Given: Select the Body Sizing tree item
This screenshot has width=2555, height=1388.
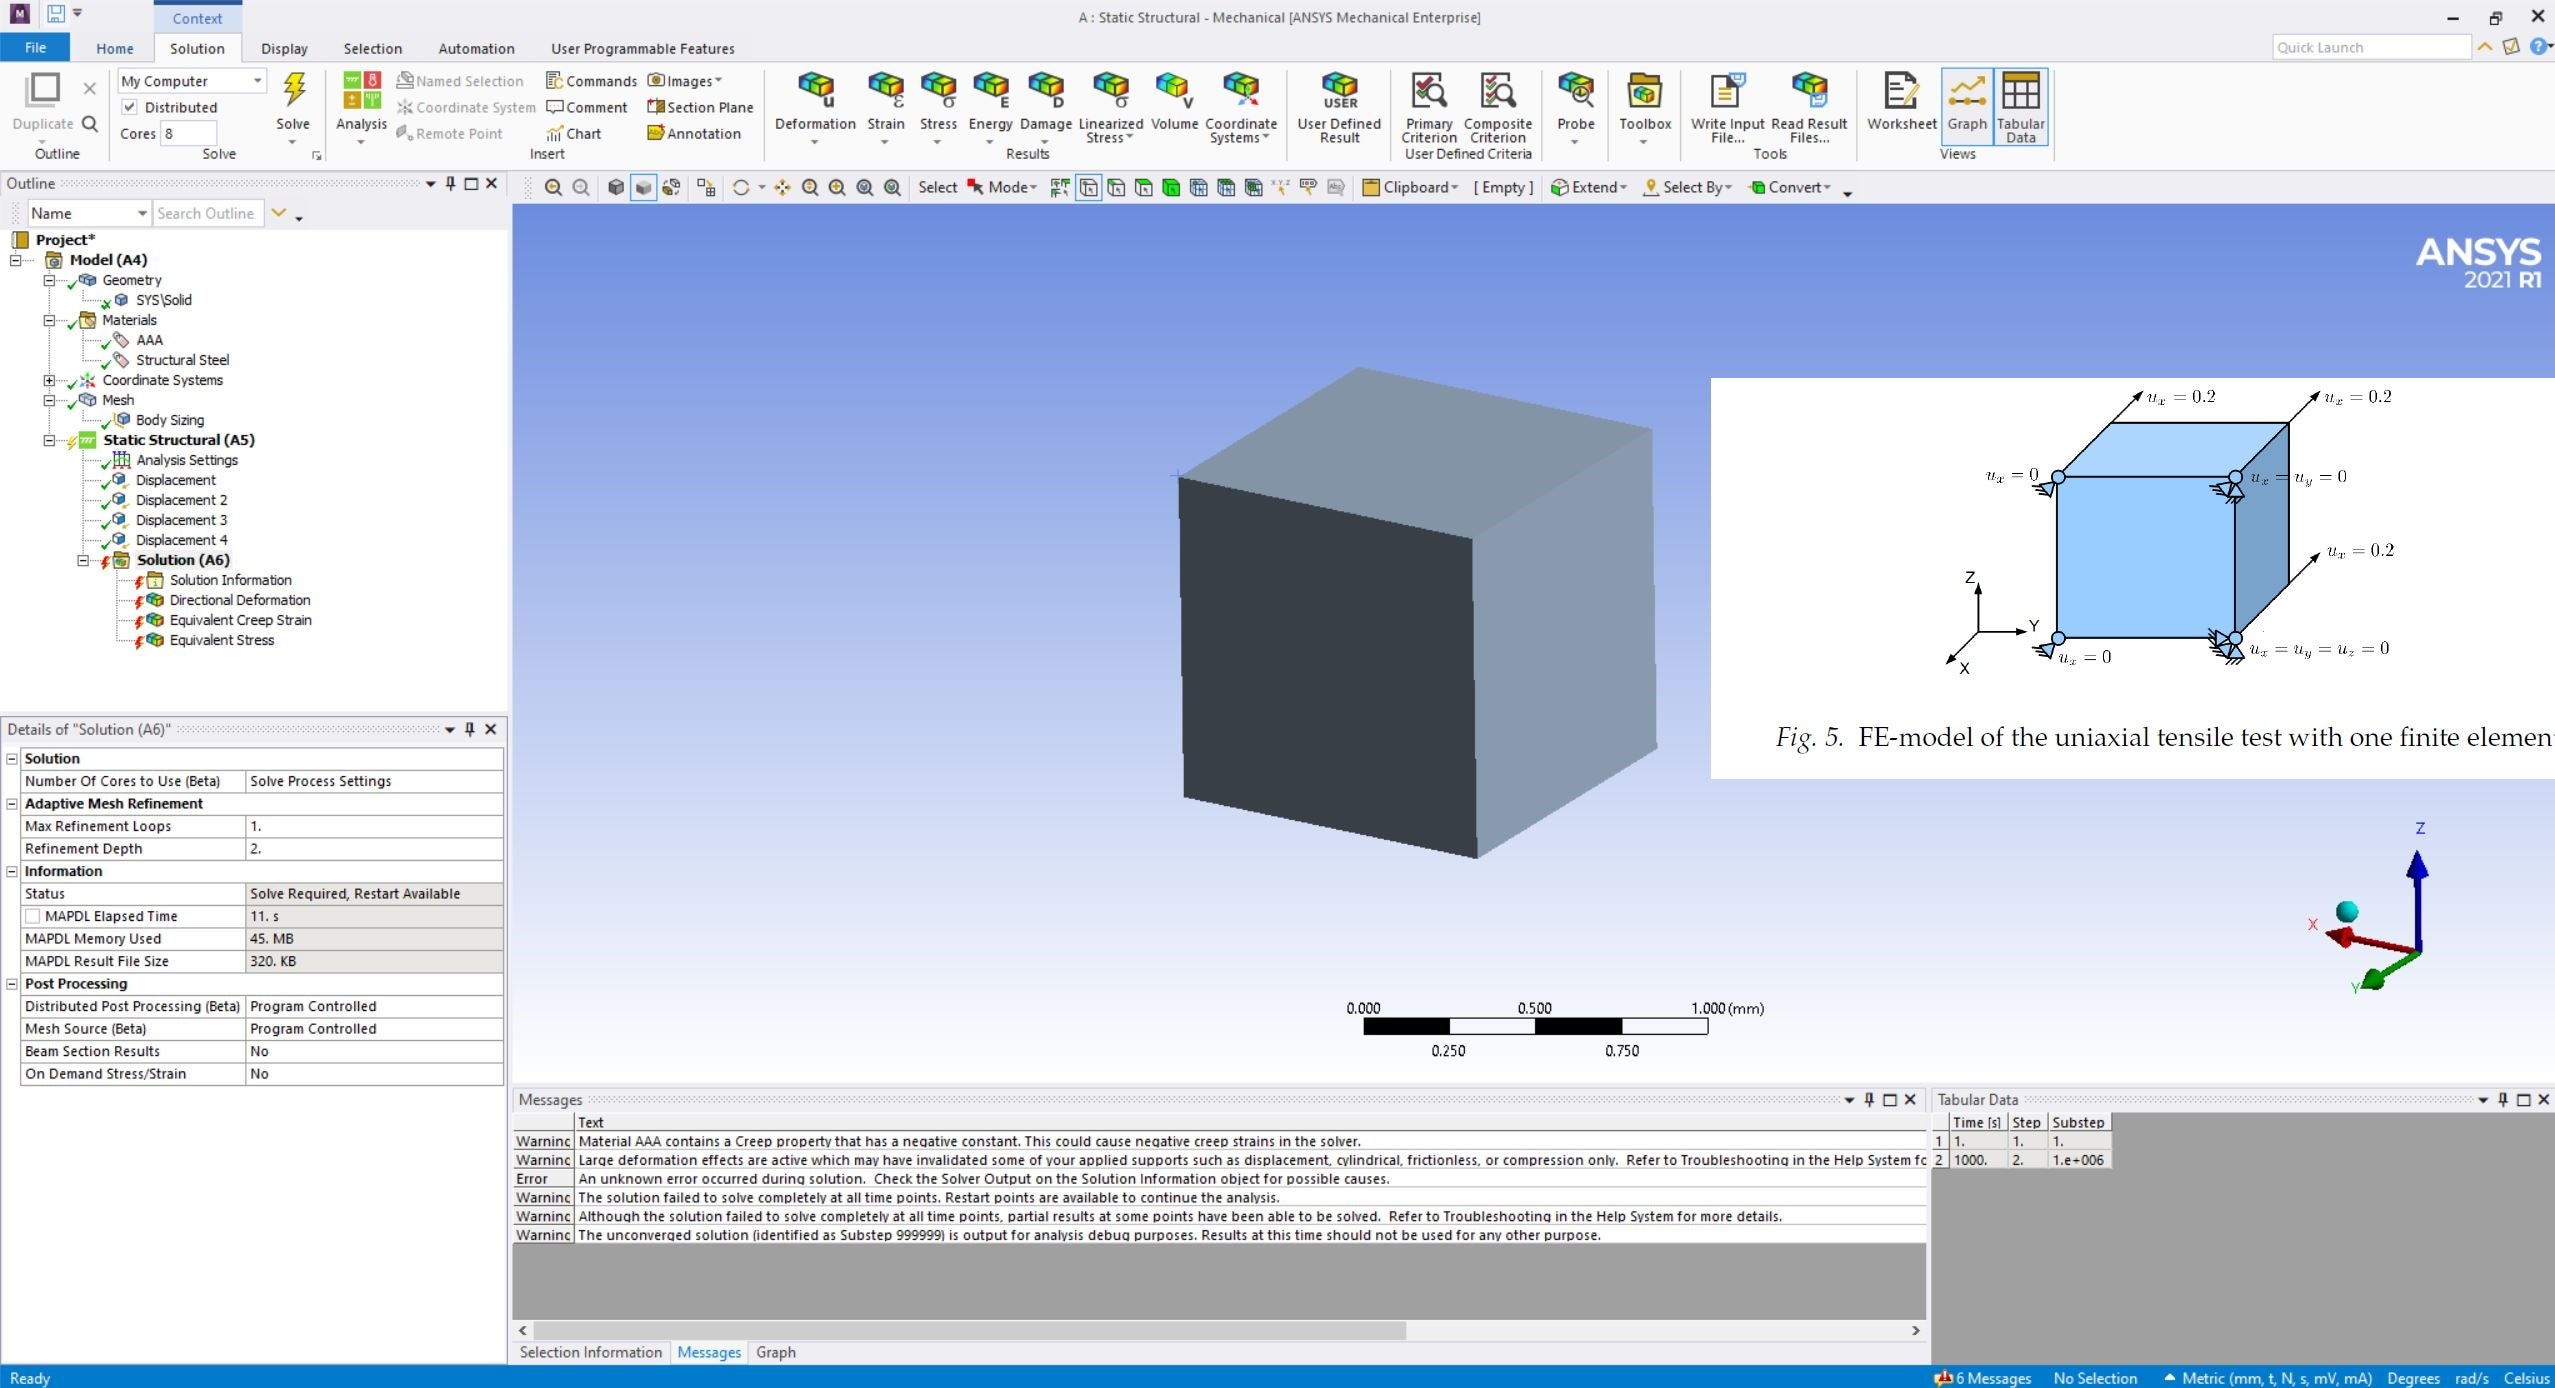Looking at the screenshot, I should point(169,420).
